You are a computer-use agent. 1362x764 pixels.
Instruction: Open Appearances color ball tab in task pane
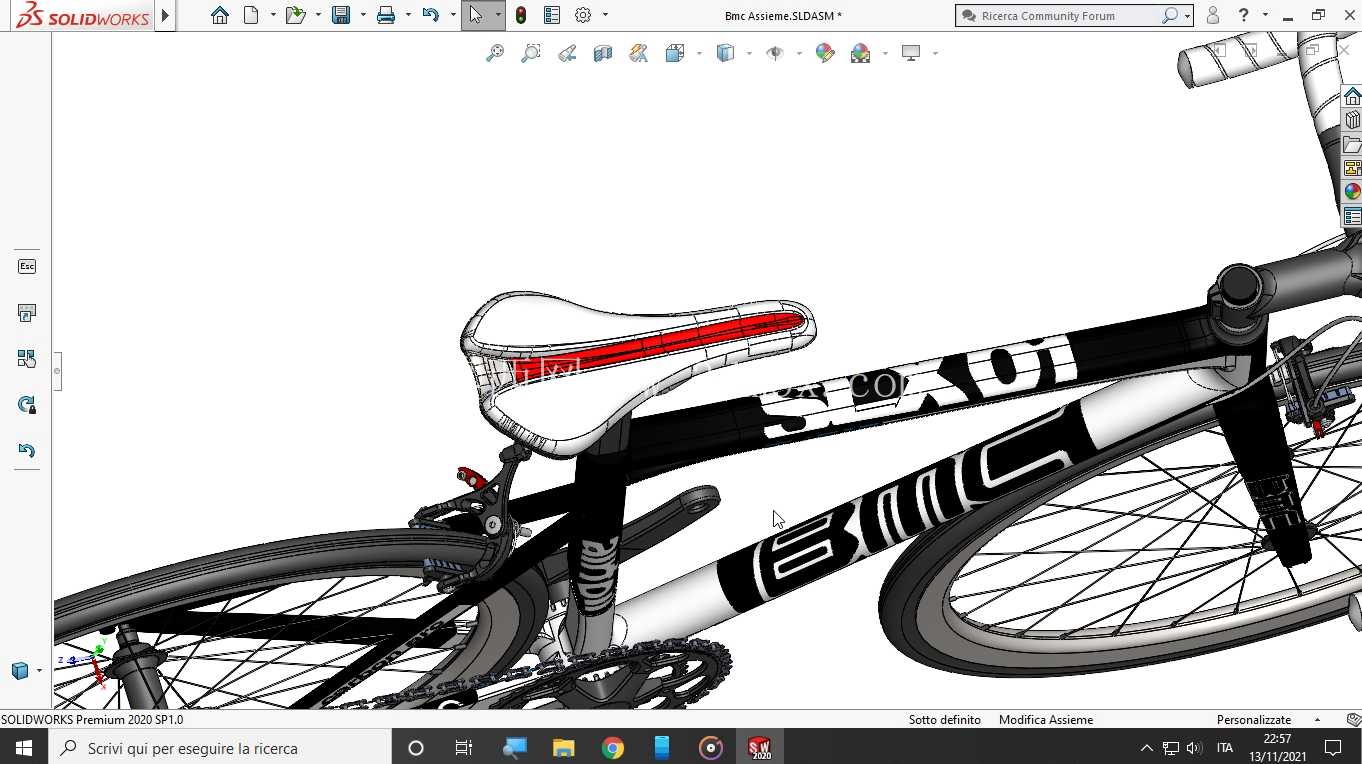[x=1352, y=191]
